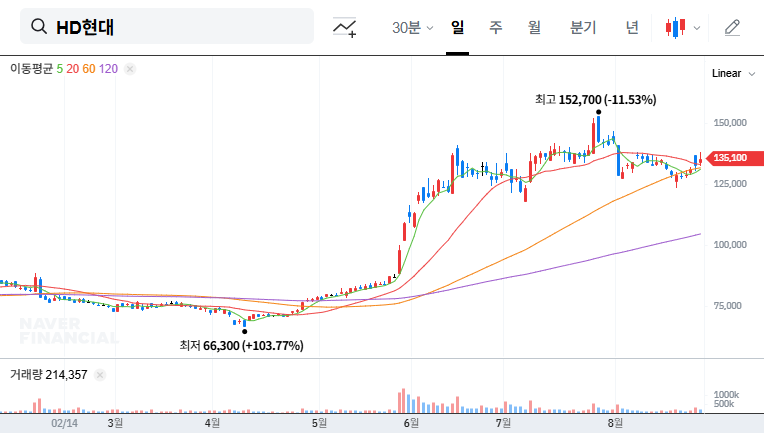
Task: Remove the 이동평균 moving average indicator
Action: tap(130, 69)
